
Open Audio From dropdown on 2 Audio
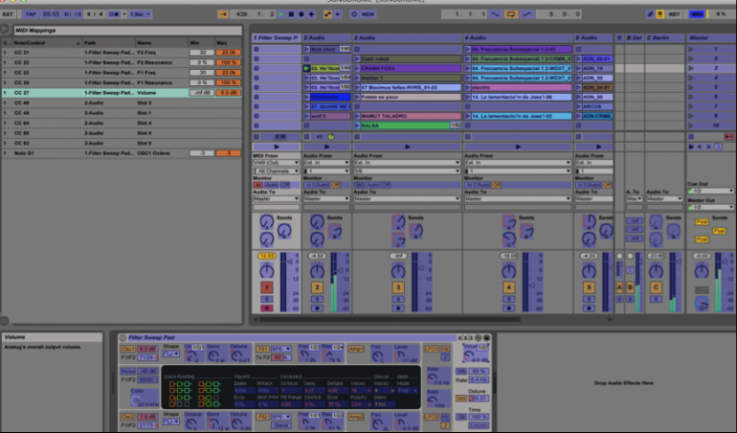(326, 163)
